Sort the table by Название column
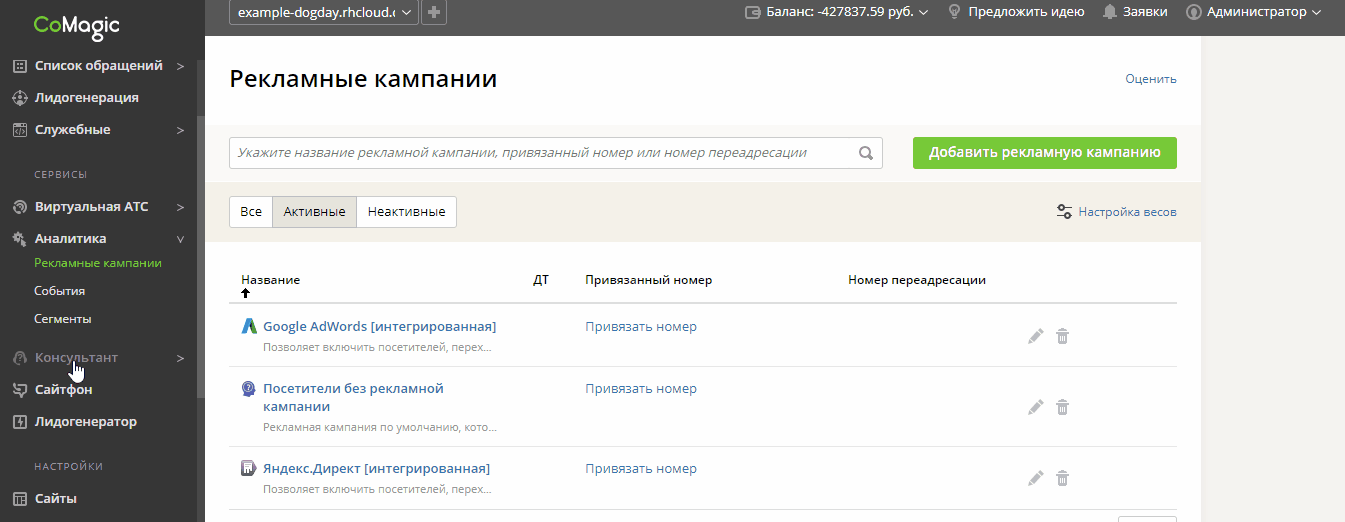The width and height of the screenshot is (1345, 522). point(270,280)
